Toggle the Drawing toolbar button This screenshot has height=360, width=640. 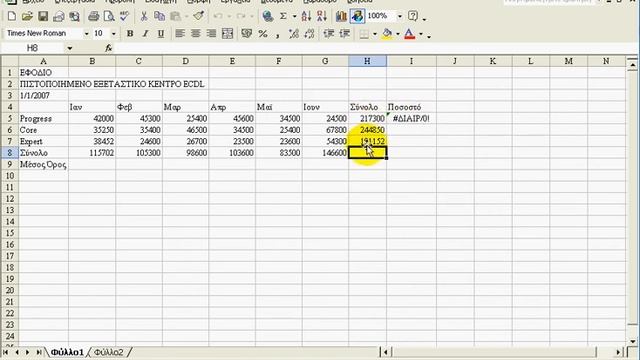click(x=357, y=16)
